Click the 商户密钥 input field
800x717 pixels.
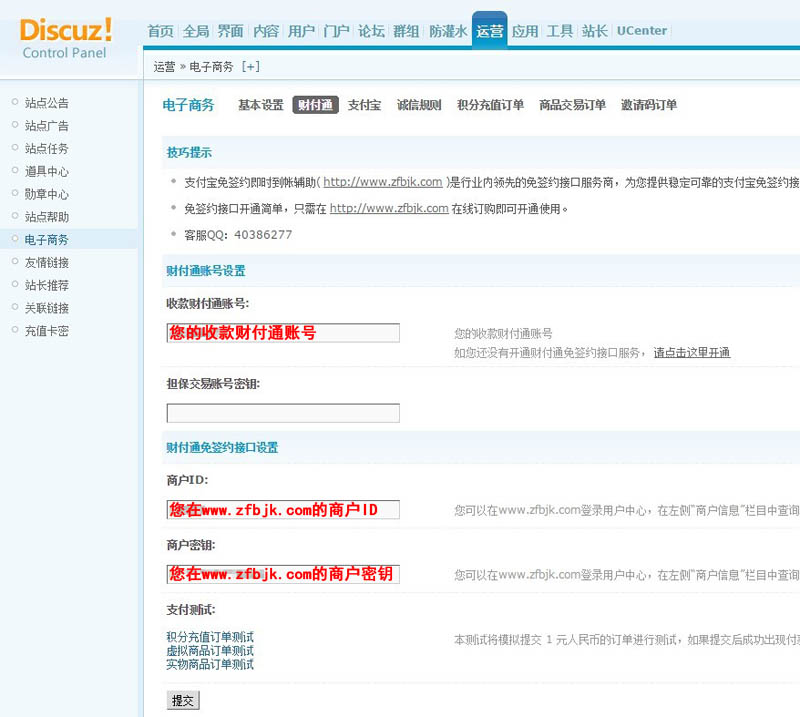(x=283, y=574)
